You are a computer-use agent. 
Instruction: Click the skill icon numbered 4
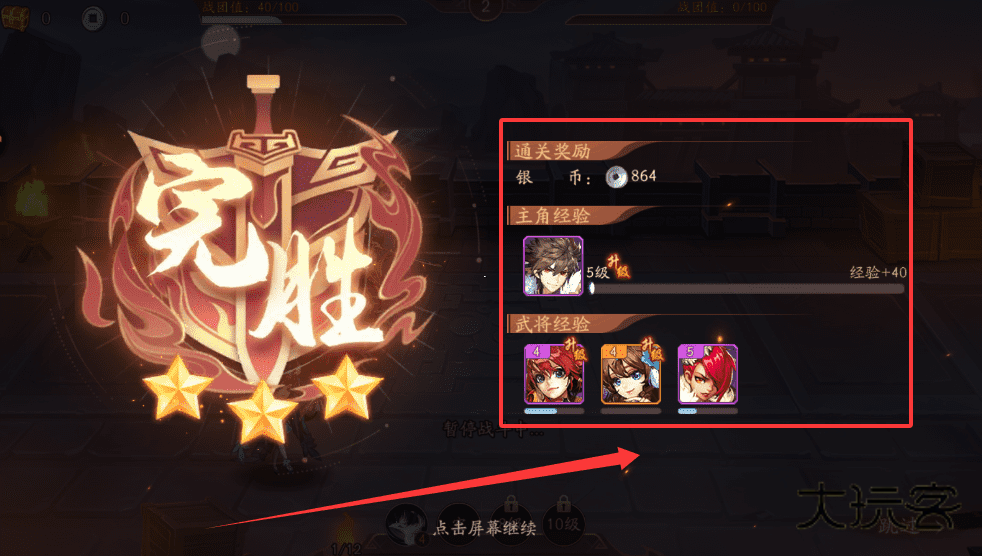pos(407,525)
